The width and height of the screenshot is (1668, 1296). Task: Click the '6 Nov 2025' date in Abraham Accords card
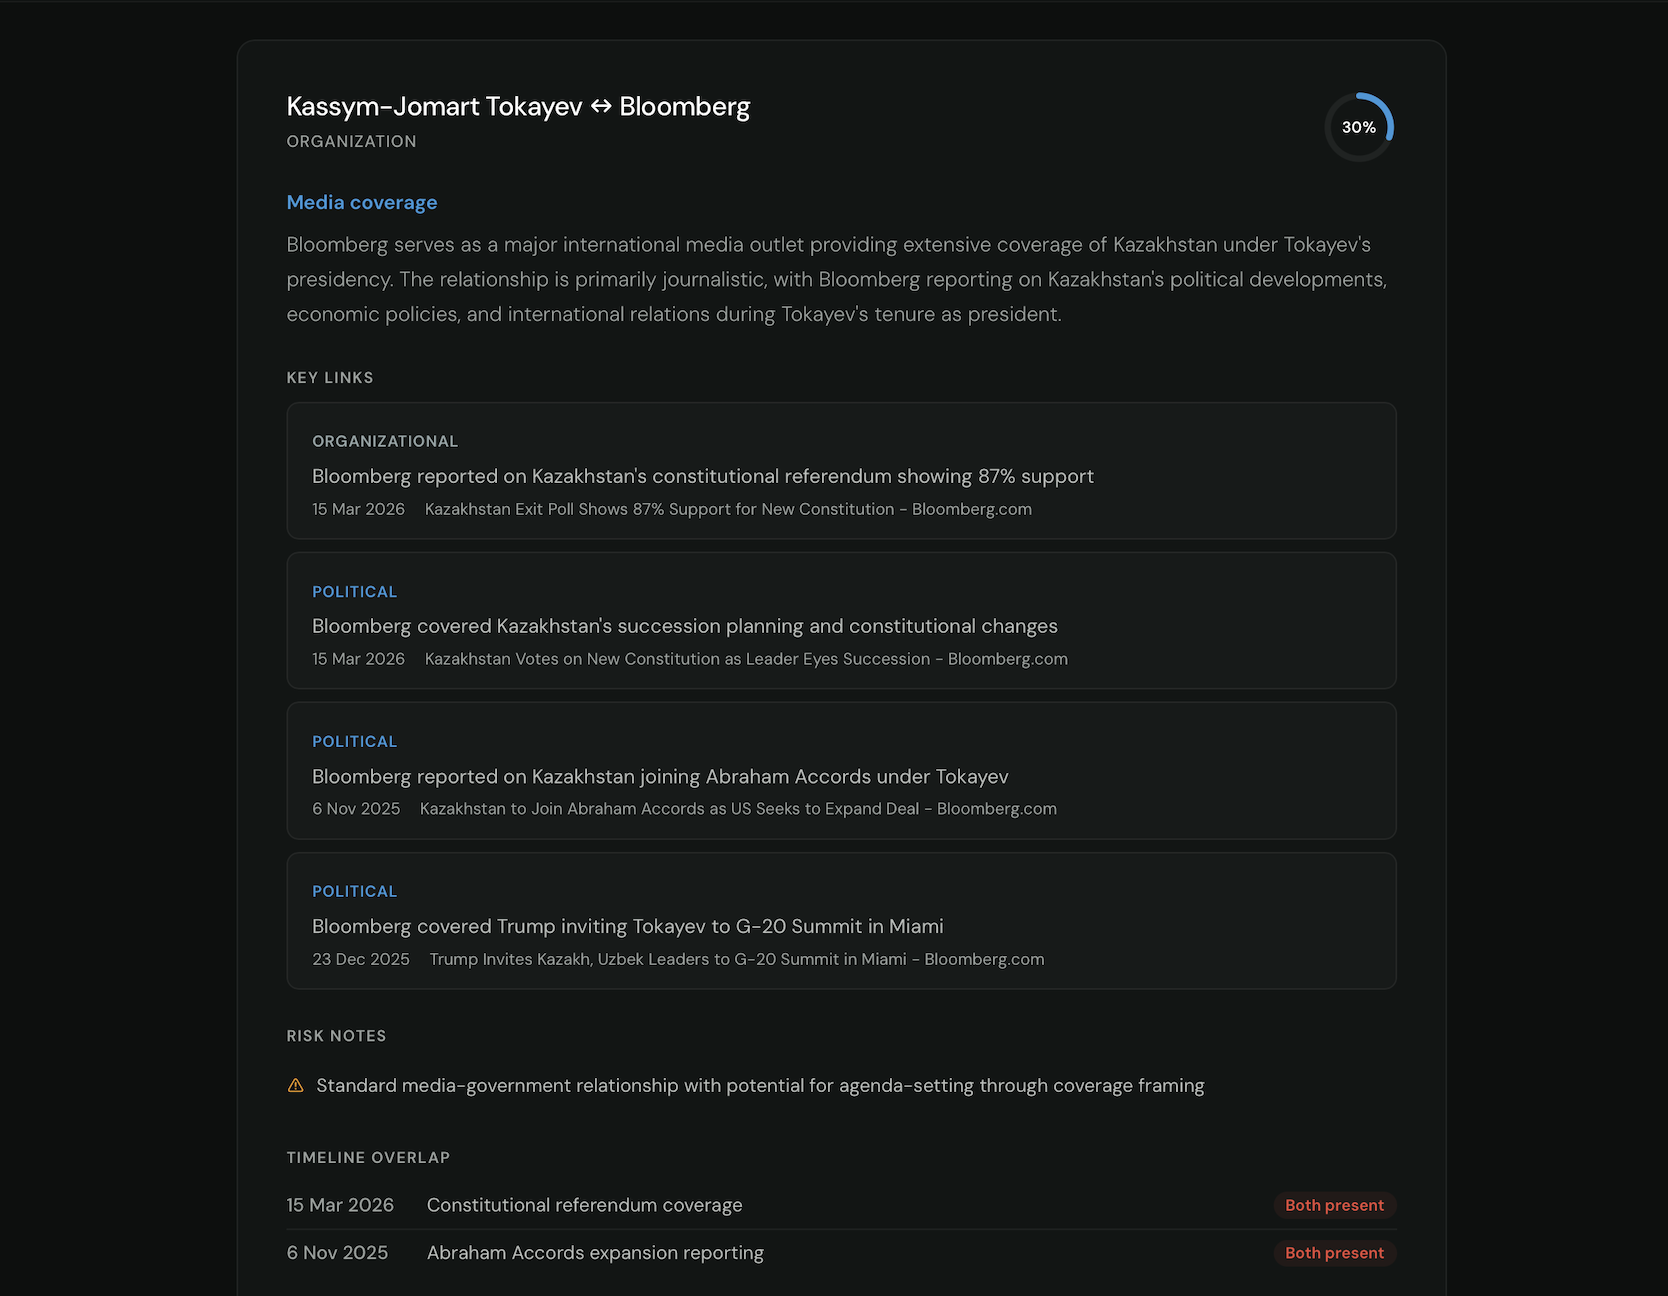pos(356,809)
